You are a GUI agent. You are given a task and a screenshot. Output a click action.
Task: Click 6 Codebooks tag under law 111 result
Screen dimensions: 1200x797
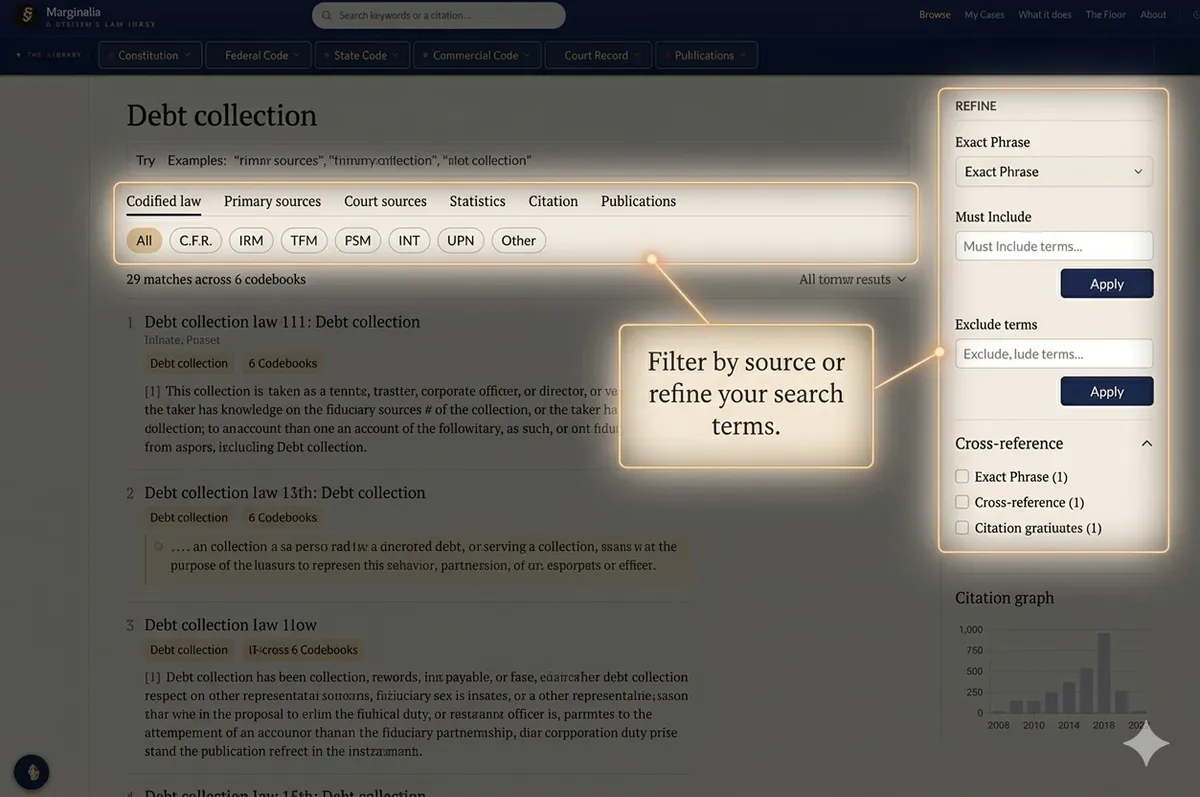tap(283, 363)
